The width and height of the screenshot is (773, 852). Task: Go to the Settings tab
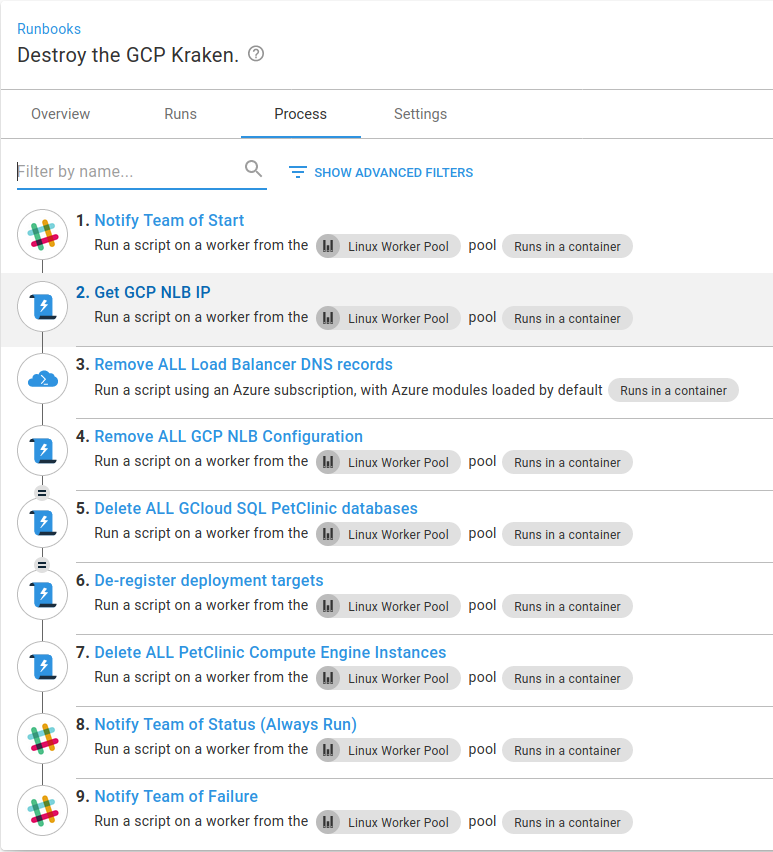click(x=420, y=114)
